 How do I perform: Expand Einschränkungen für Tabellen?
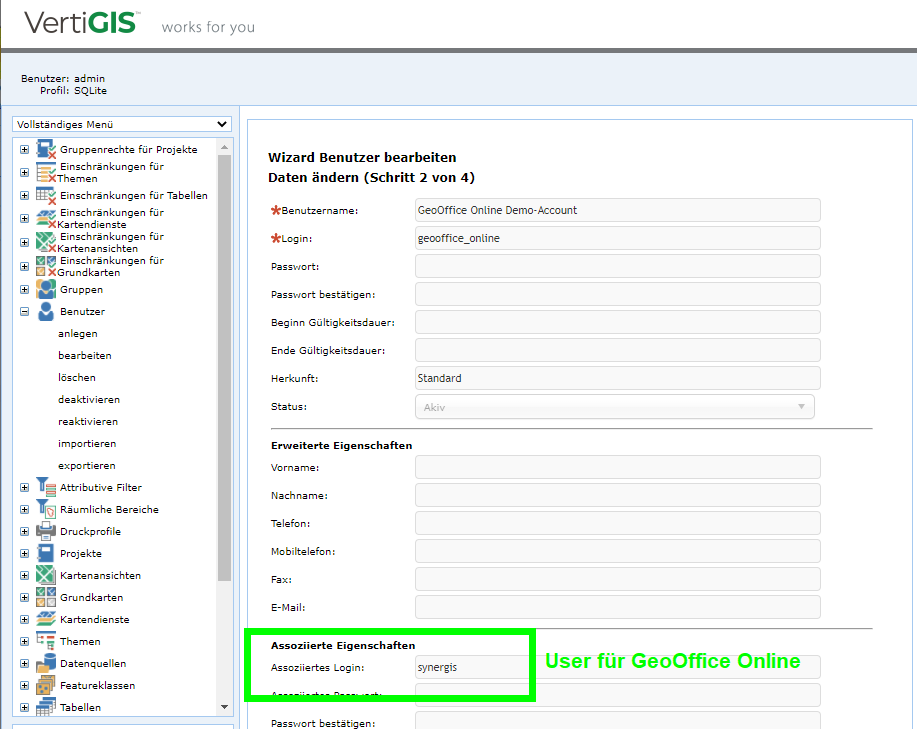(23, 195)
